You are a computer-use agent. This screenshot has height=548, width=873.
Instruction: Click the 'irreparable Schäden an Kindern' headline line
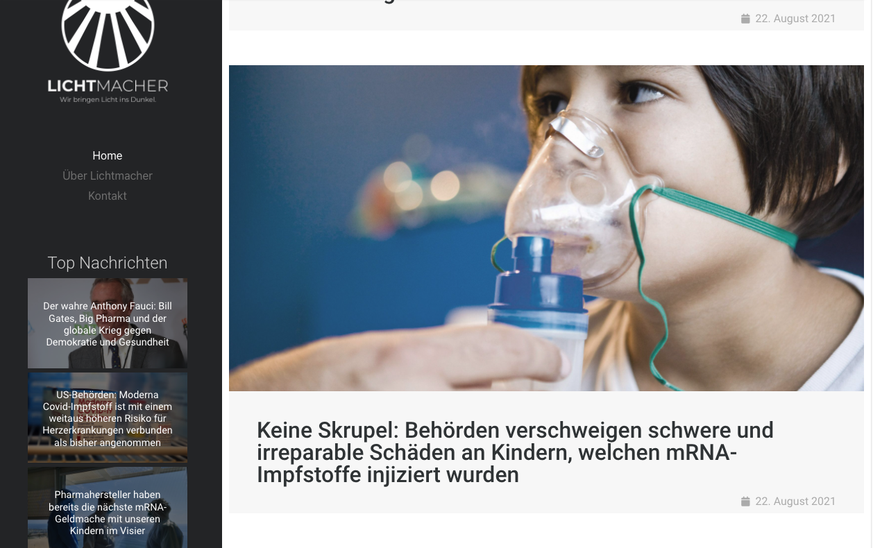coord(497,452)
